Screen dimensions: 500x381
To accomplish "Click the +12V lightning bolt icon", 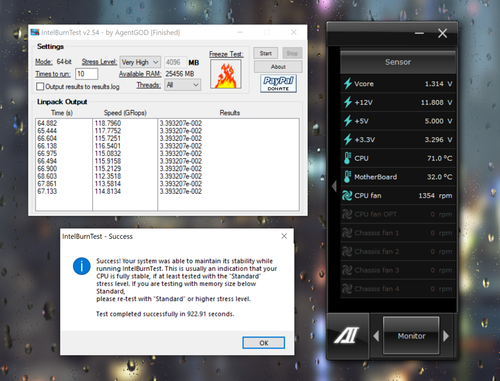I will click(x=348, y=102).
